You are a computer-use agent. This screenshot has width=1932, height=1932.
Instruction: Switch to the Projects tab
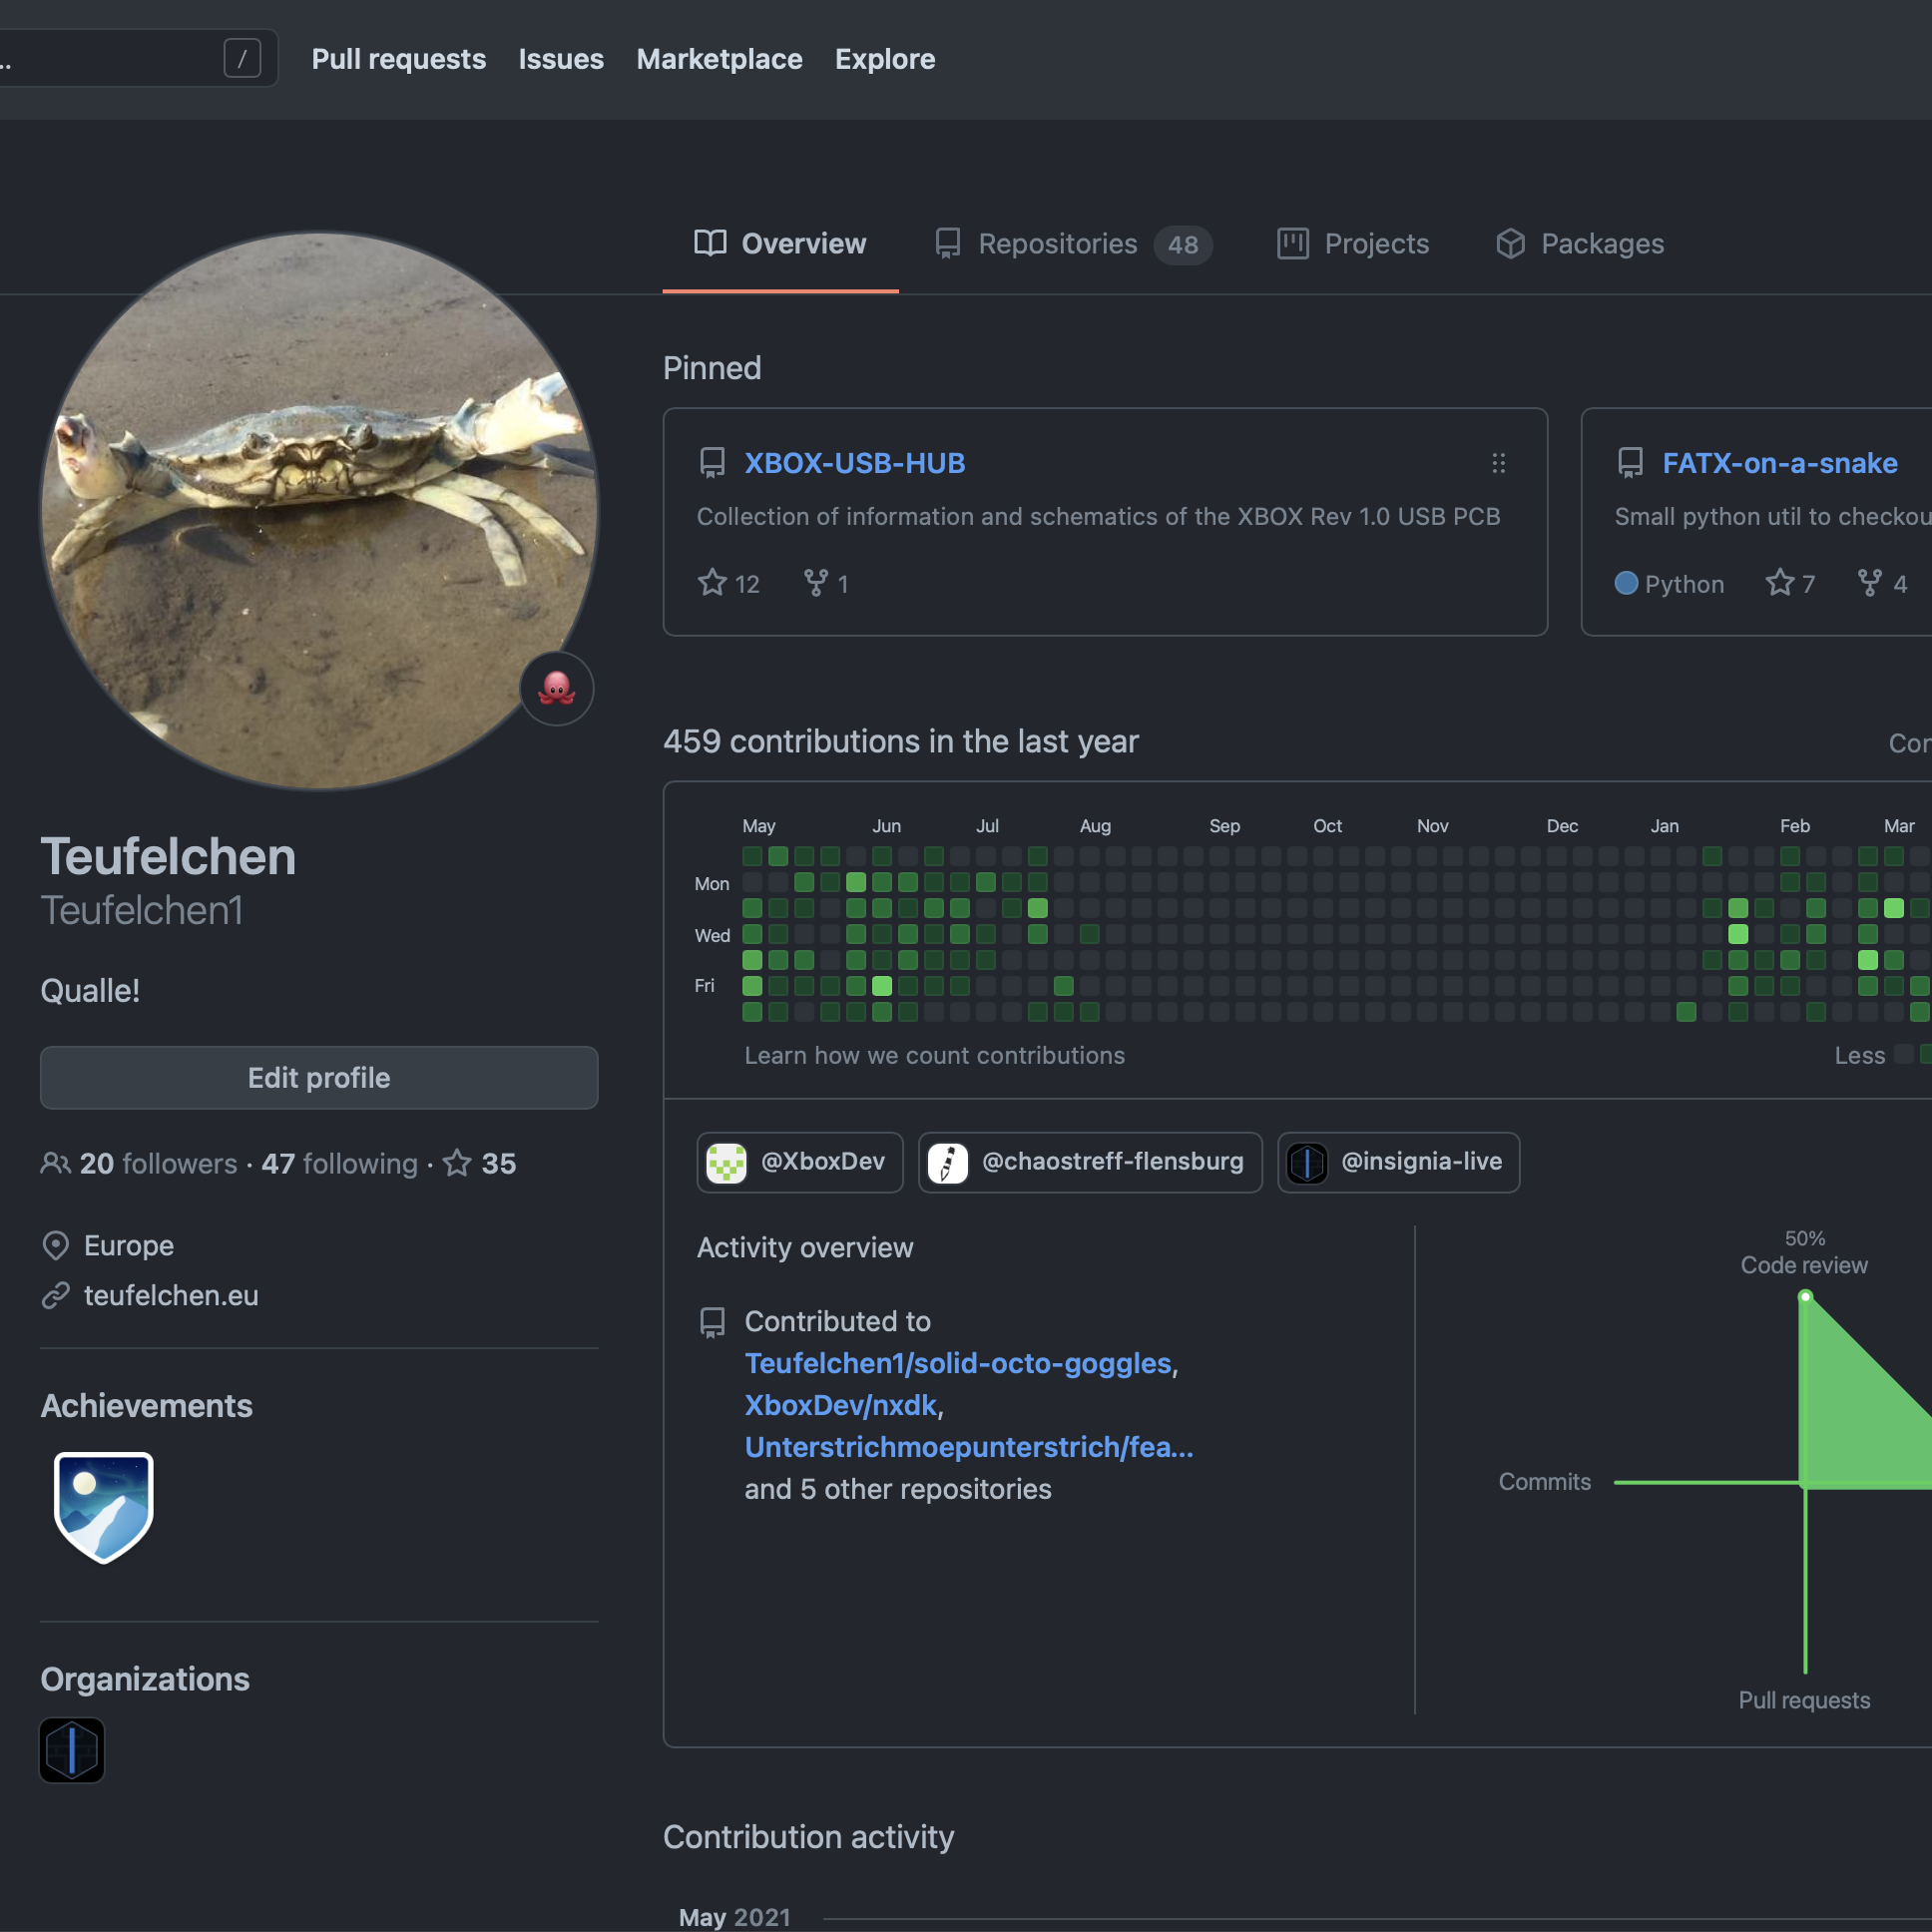pyautogui.click(x=1353, y=244)
